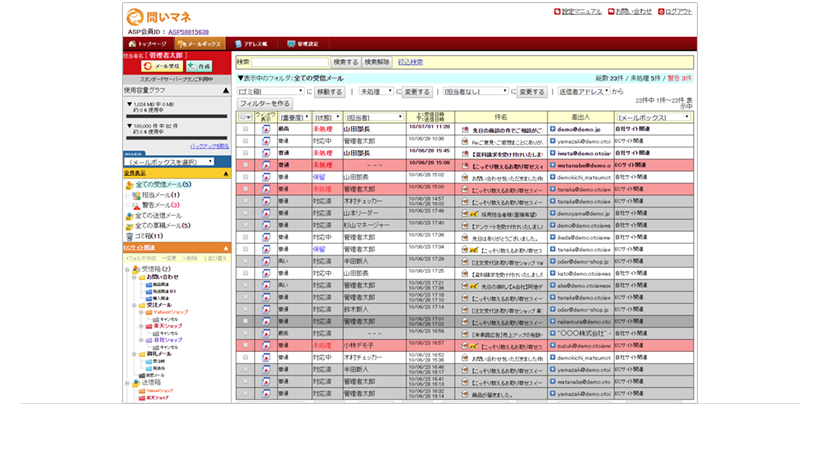Open the アドレス帳 tab
Image resolution: width=820 pixels, height=460 pixels.
(x=251, y=44)
